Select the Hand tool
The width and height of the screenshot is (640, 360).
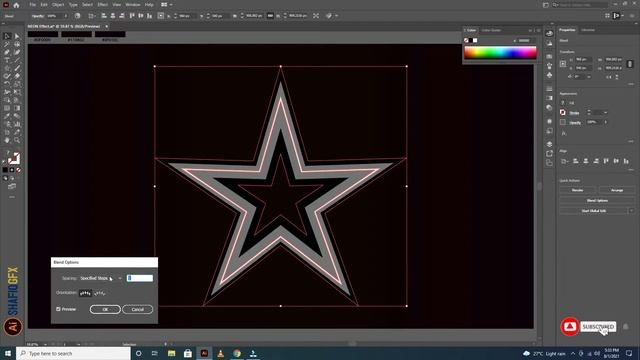[x=7, y=140]
